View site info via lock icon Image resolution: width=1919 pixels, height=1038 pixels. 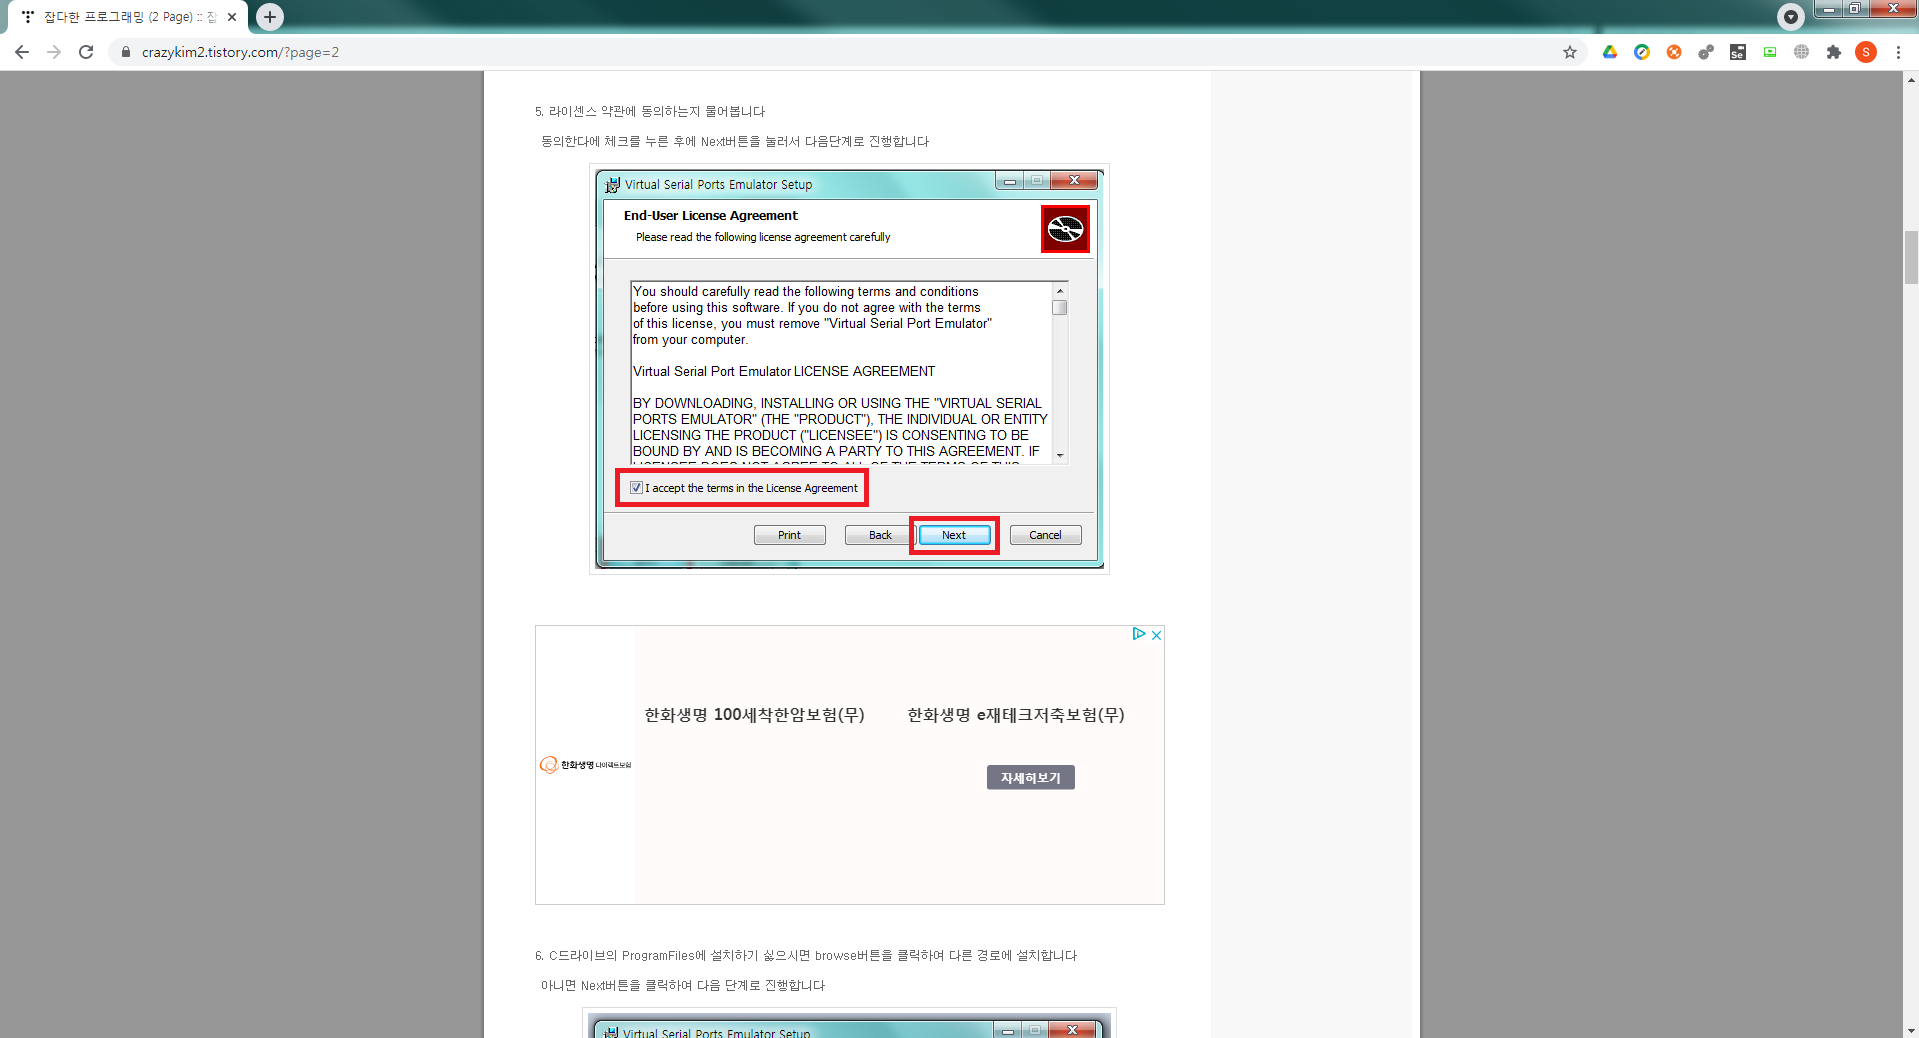pyautogui.click(x=126, y=52)
